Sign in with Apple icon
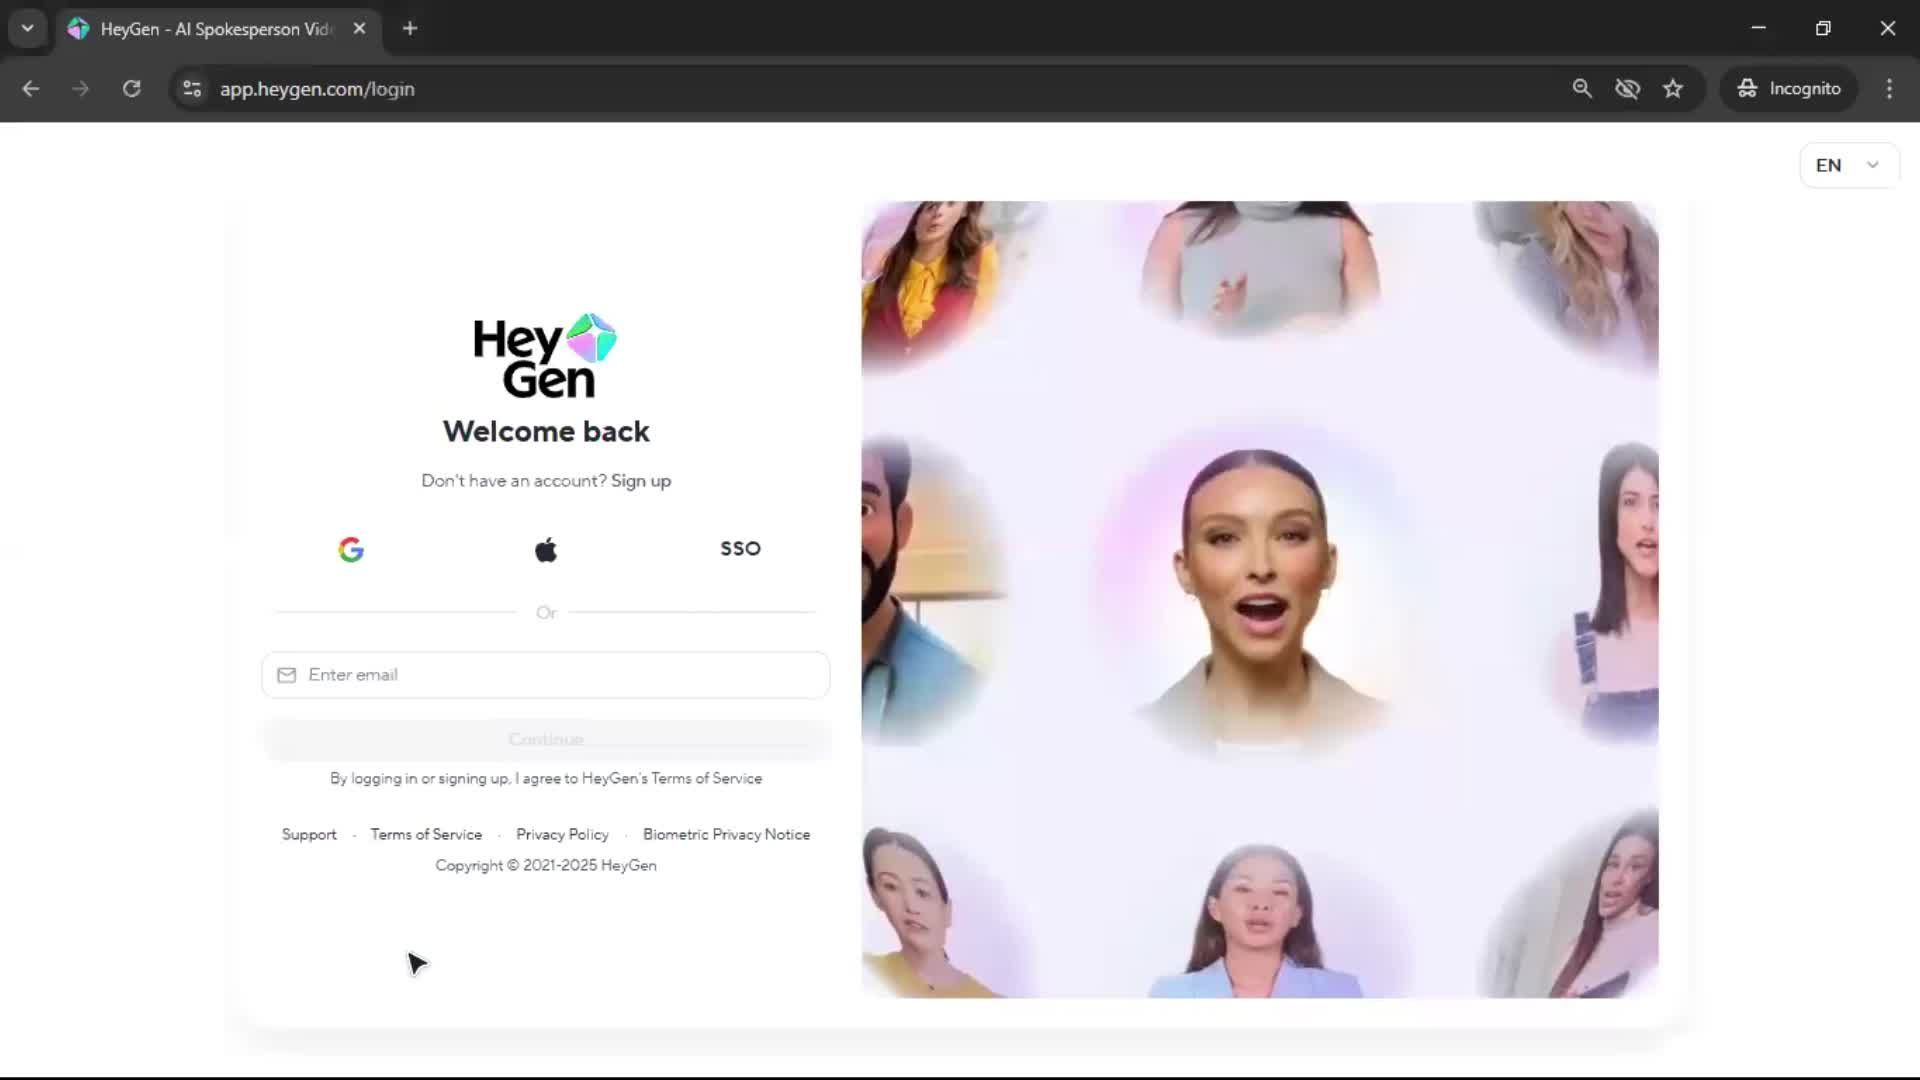This screenshot has height=1080, width=1920. (x=546, y=549)
